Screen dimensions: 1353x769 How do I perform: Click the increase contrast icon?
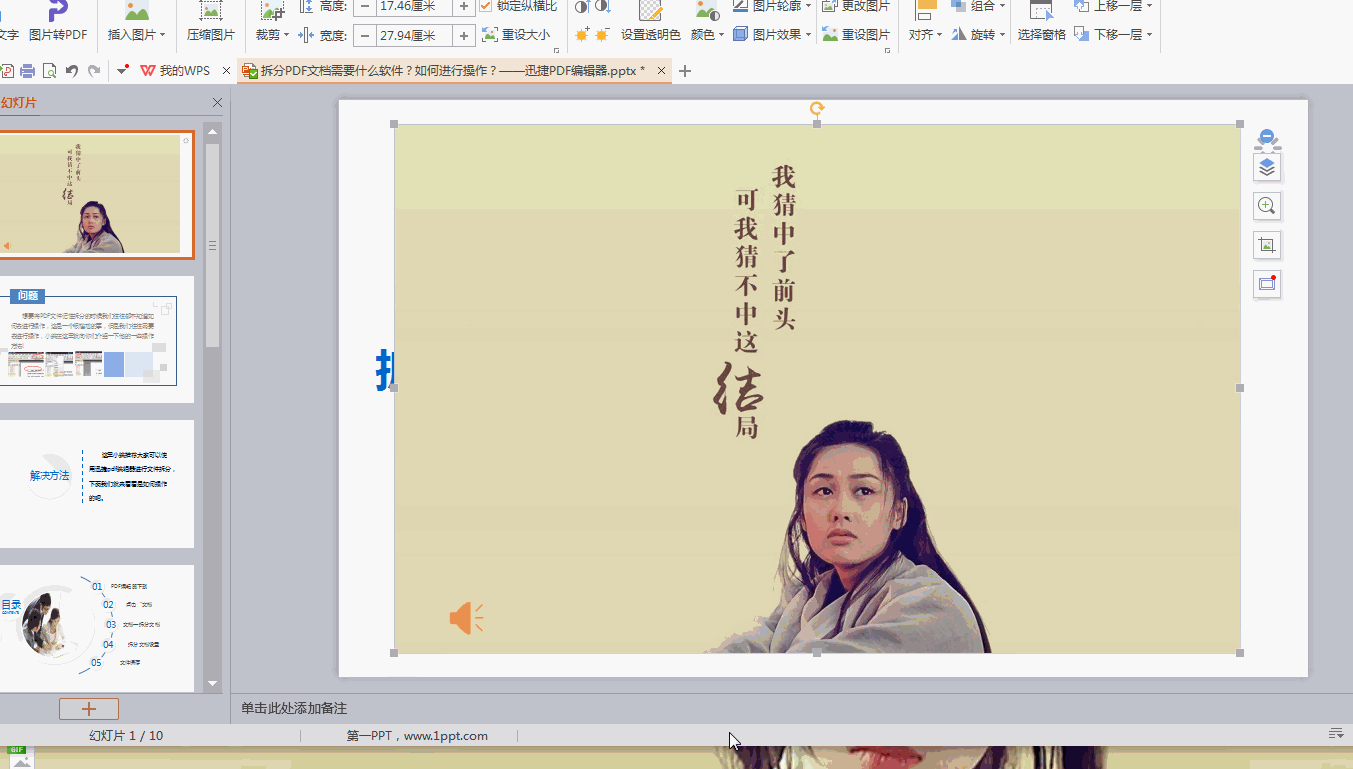[582, 6]
